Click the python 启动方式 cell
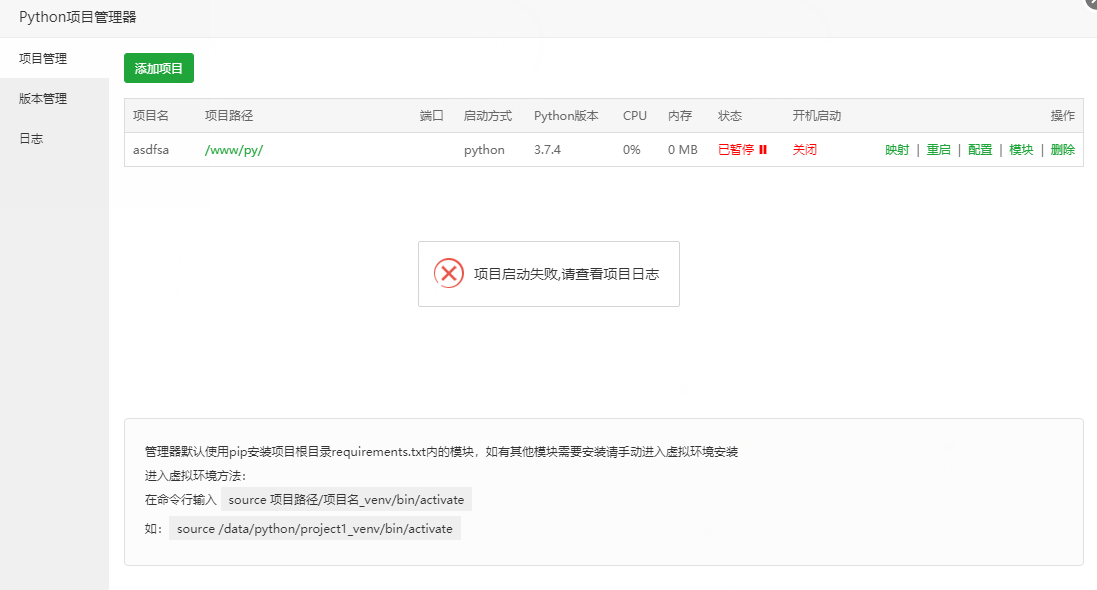This screenshot has width=1097, height=590. tap(484, 150)
